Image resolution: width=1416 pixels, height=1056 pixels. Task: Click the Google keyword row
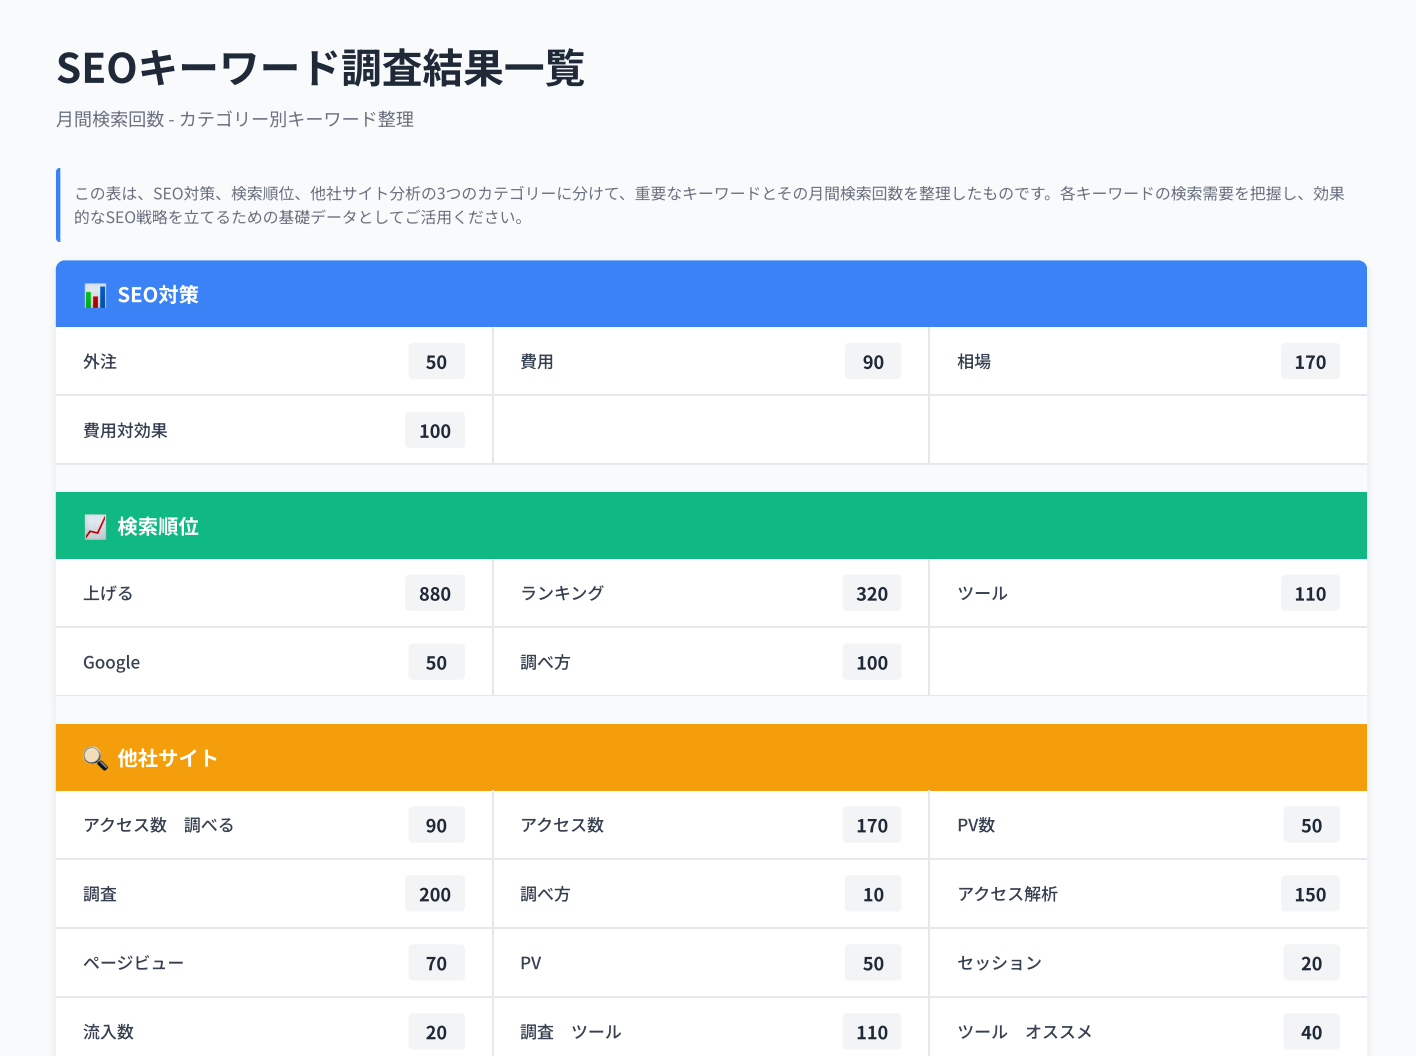pos(111,663)
